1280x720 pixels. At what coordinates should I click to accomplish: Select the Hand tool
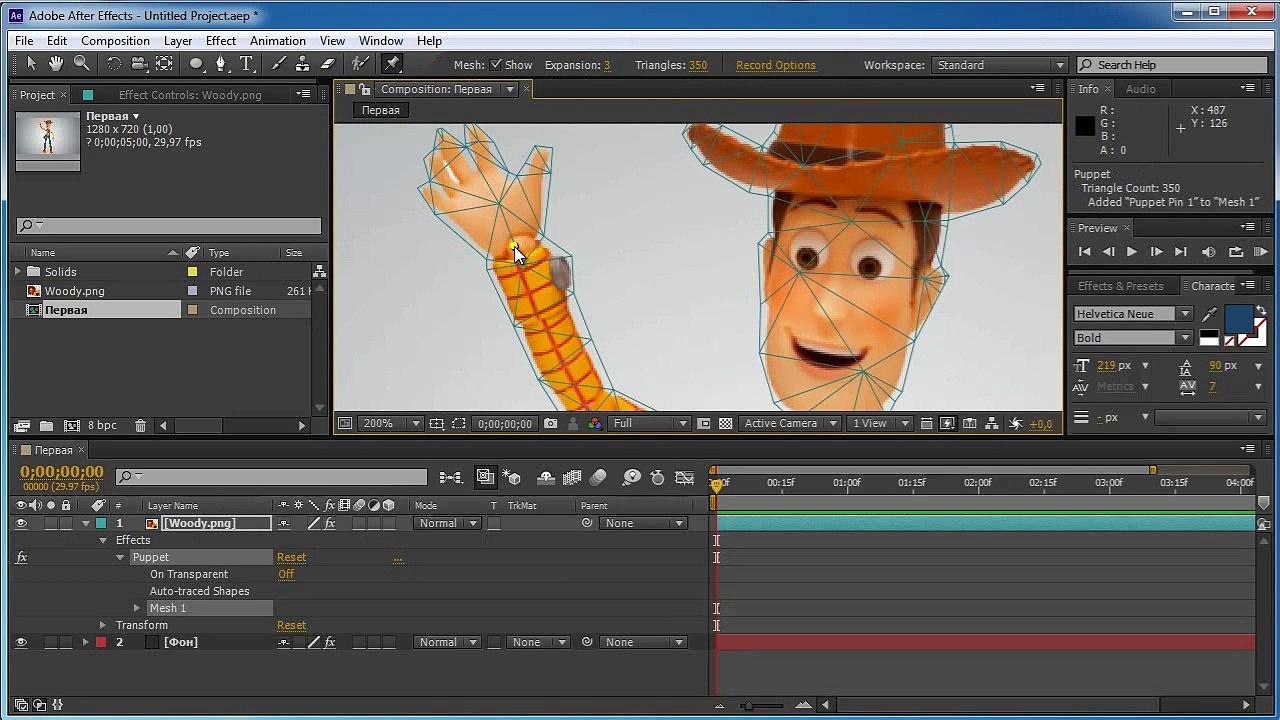[56, 64]
